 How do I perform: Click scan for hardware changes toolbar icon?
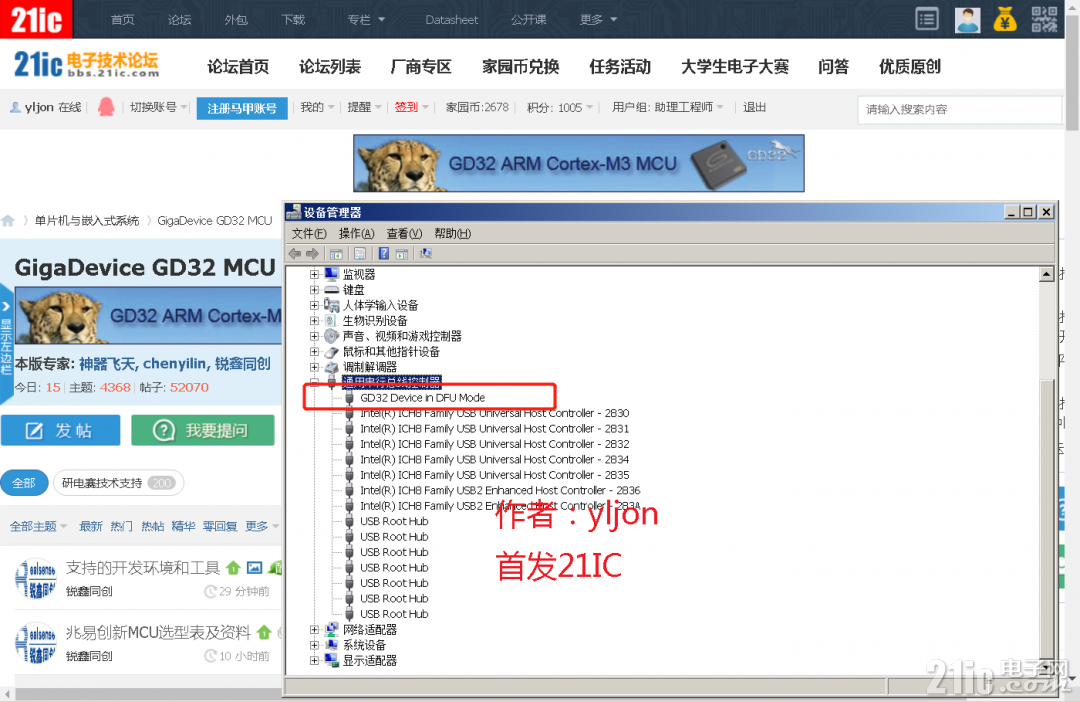(x=426, y=254)
